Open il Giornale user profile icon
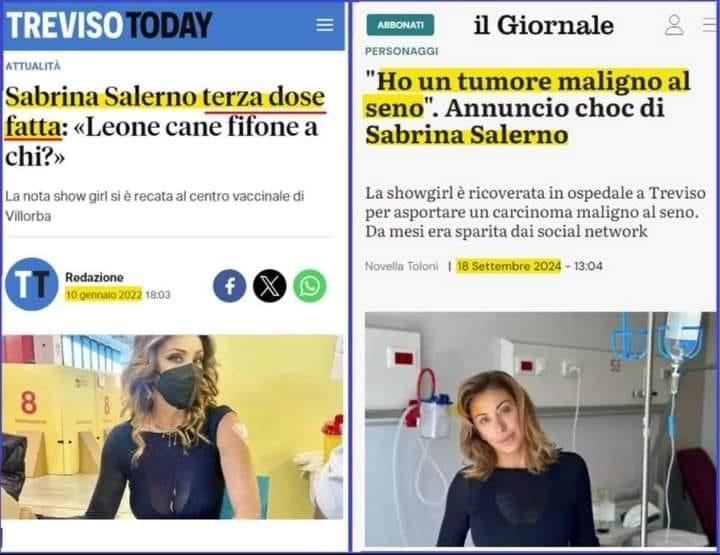720x555 pixels. [674, 25]
